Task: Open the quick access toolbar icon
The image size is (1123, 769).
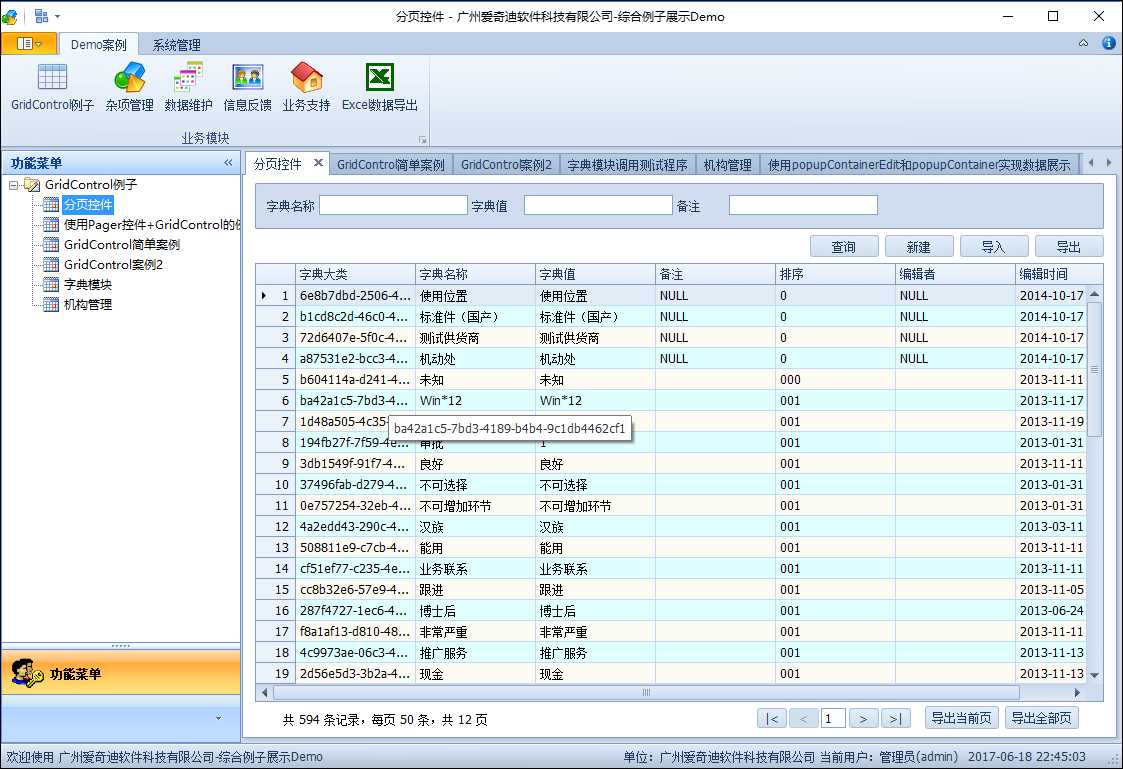Action: 41,16
